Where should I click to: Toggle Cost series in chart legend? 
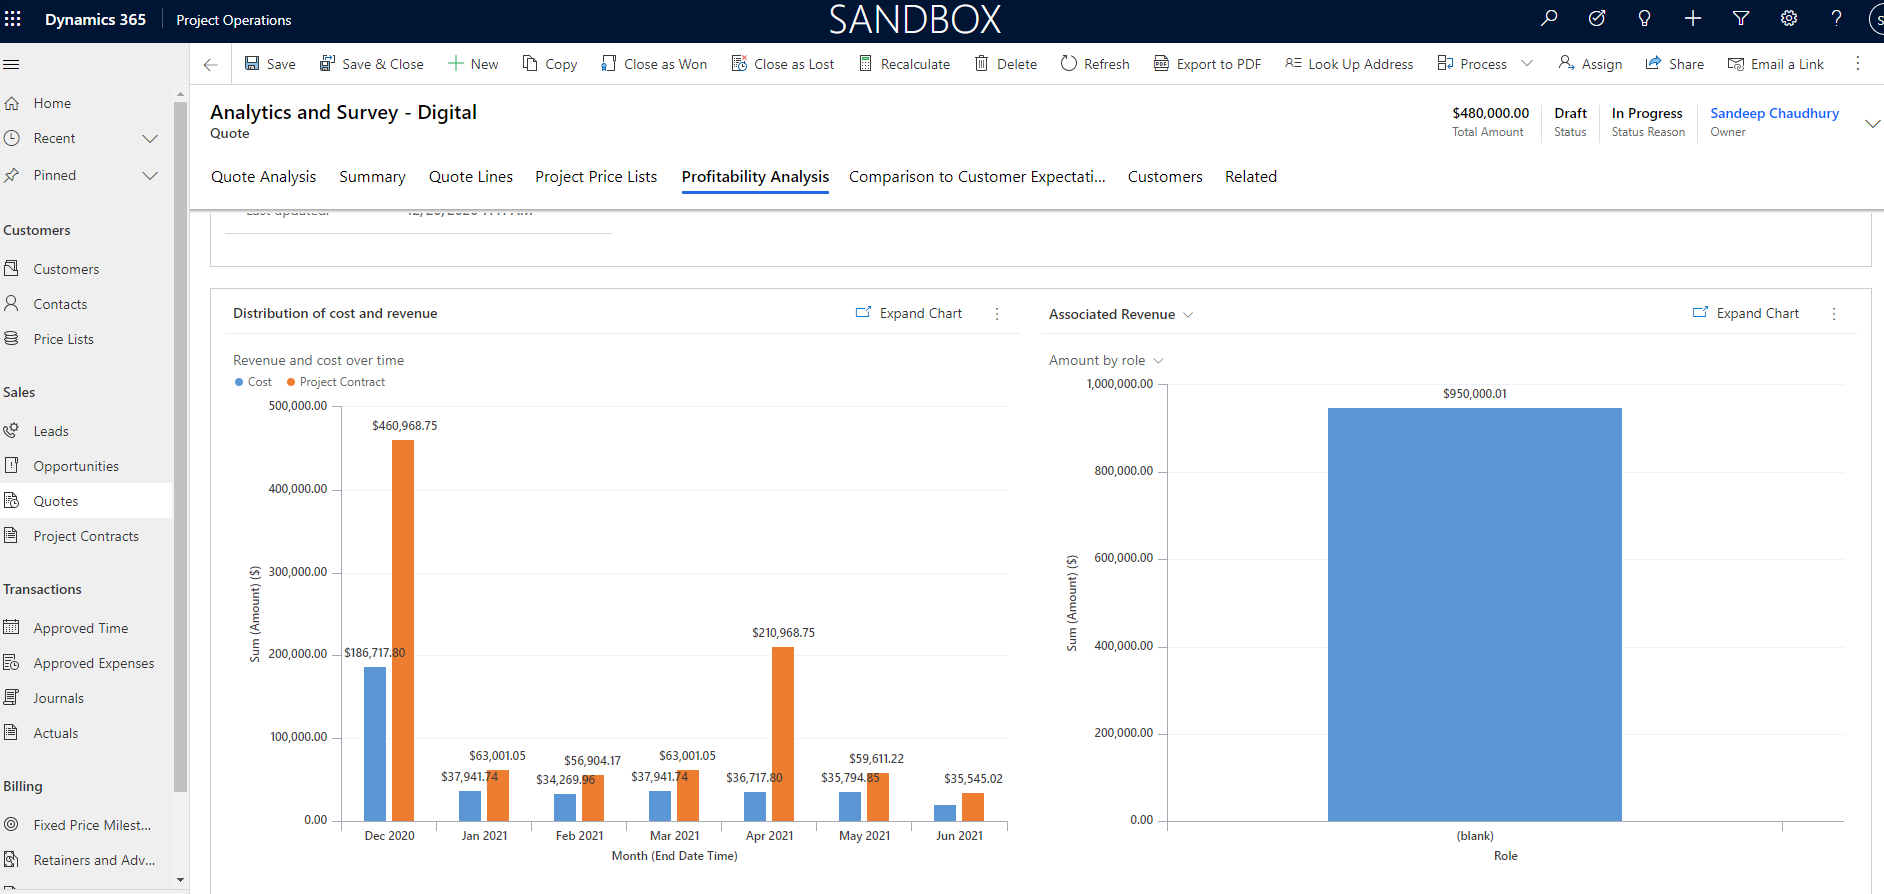pyautogui.click(x=253, y=382)
